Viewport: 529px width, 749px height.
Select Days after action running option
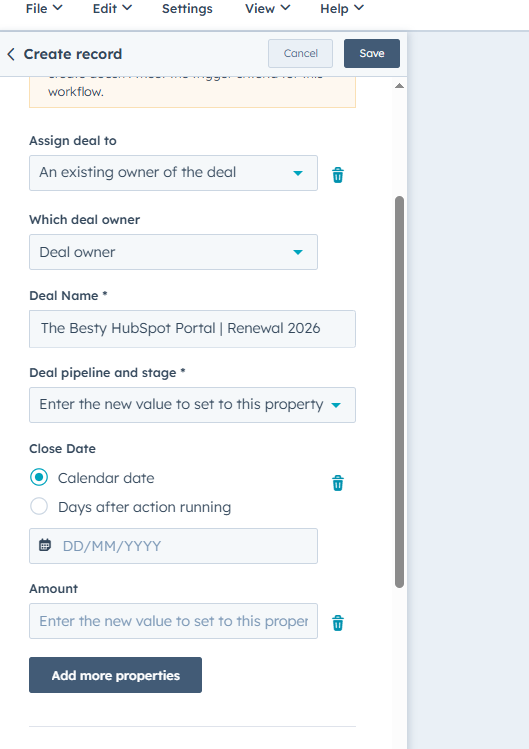pos(39,506)
